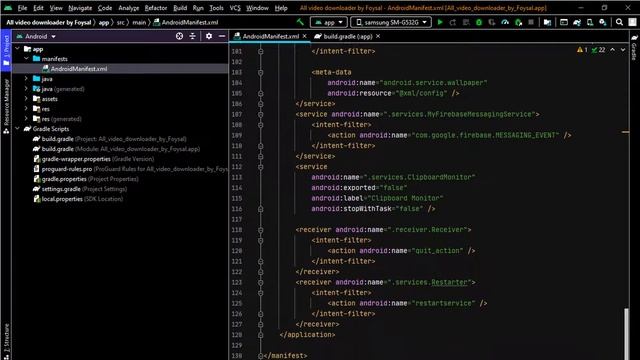Open build.gradle (Module) file
The width and height of the screenshot is (640, 360).
(x=116, y=149)
